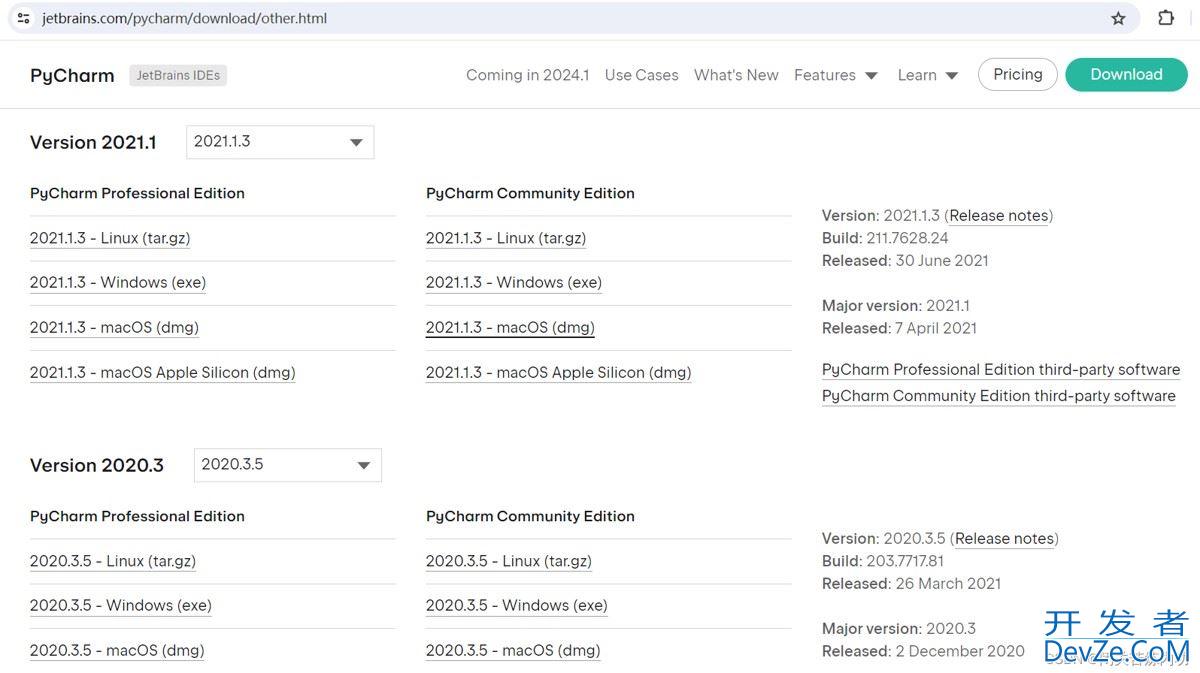
Task: Expand the Learn menu
Action: point(927,75)
